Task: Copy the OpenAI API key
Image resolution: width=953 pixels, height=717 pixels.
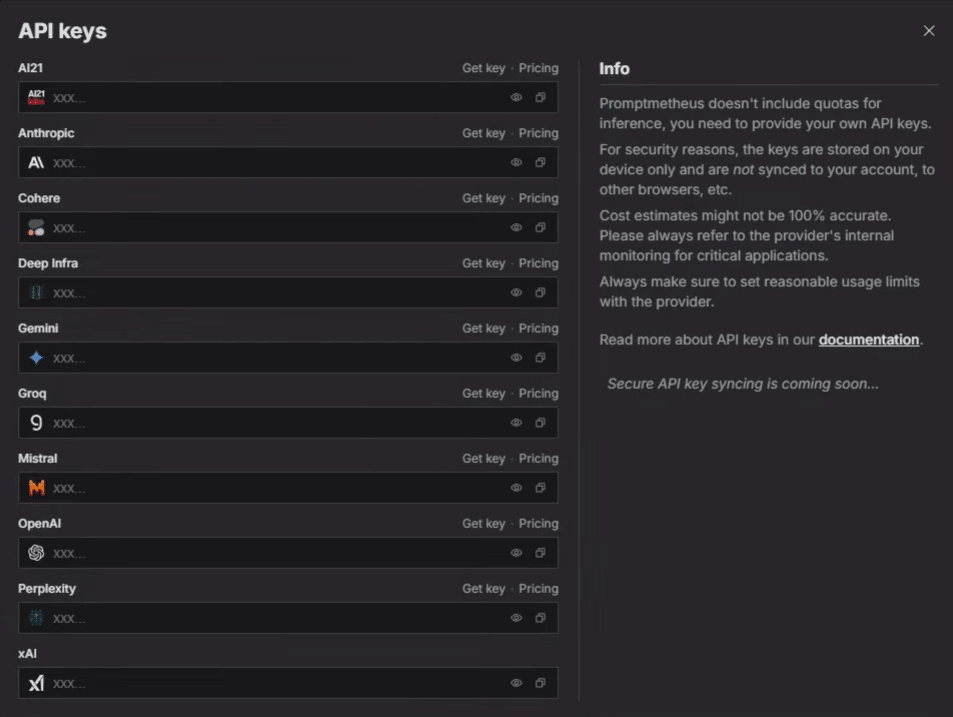Action: (540, 552)
